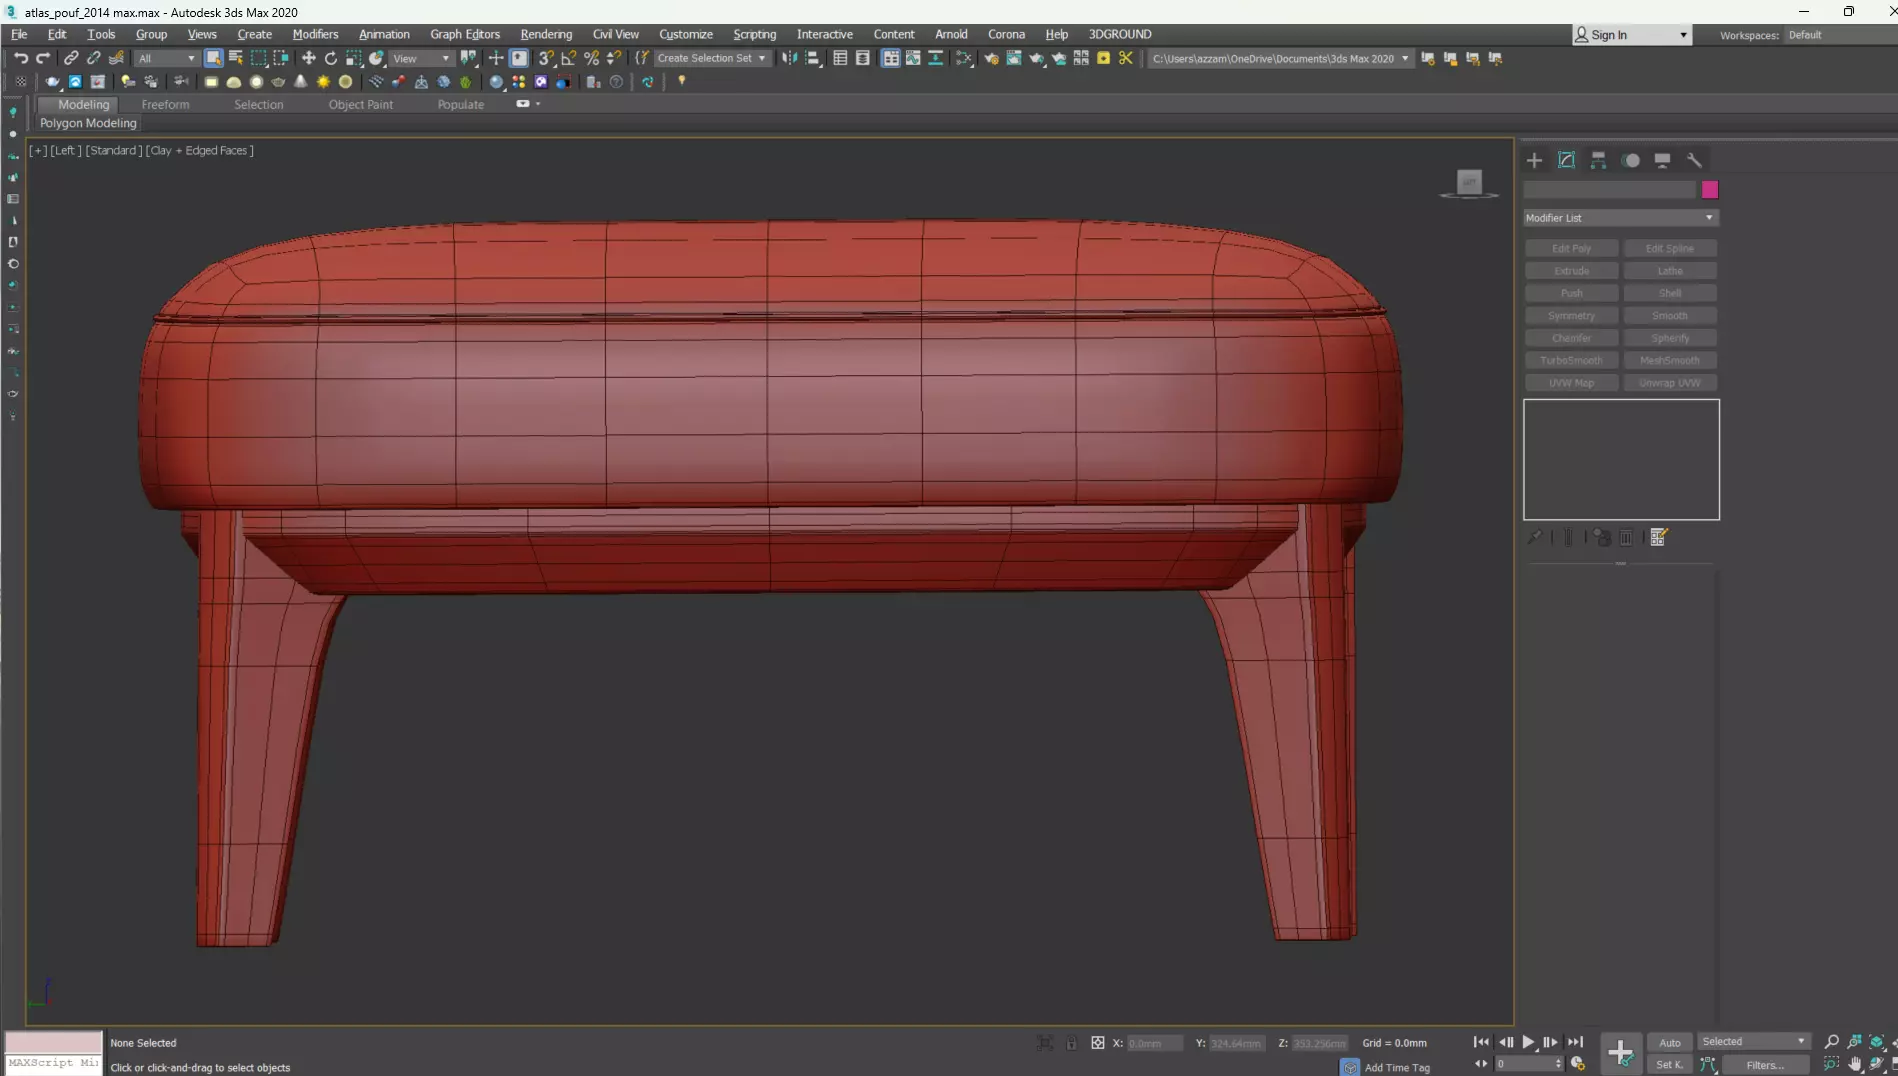Toggle the Percent Snap icon
This screenshot has height=1076, width=1898.
(592, 58)
